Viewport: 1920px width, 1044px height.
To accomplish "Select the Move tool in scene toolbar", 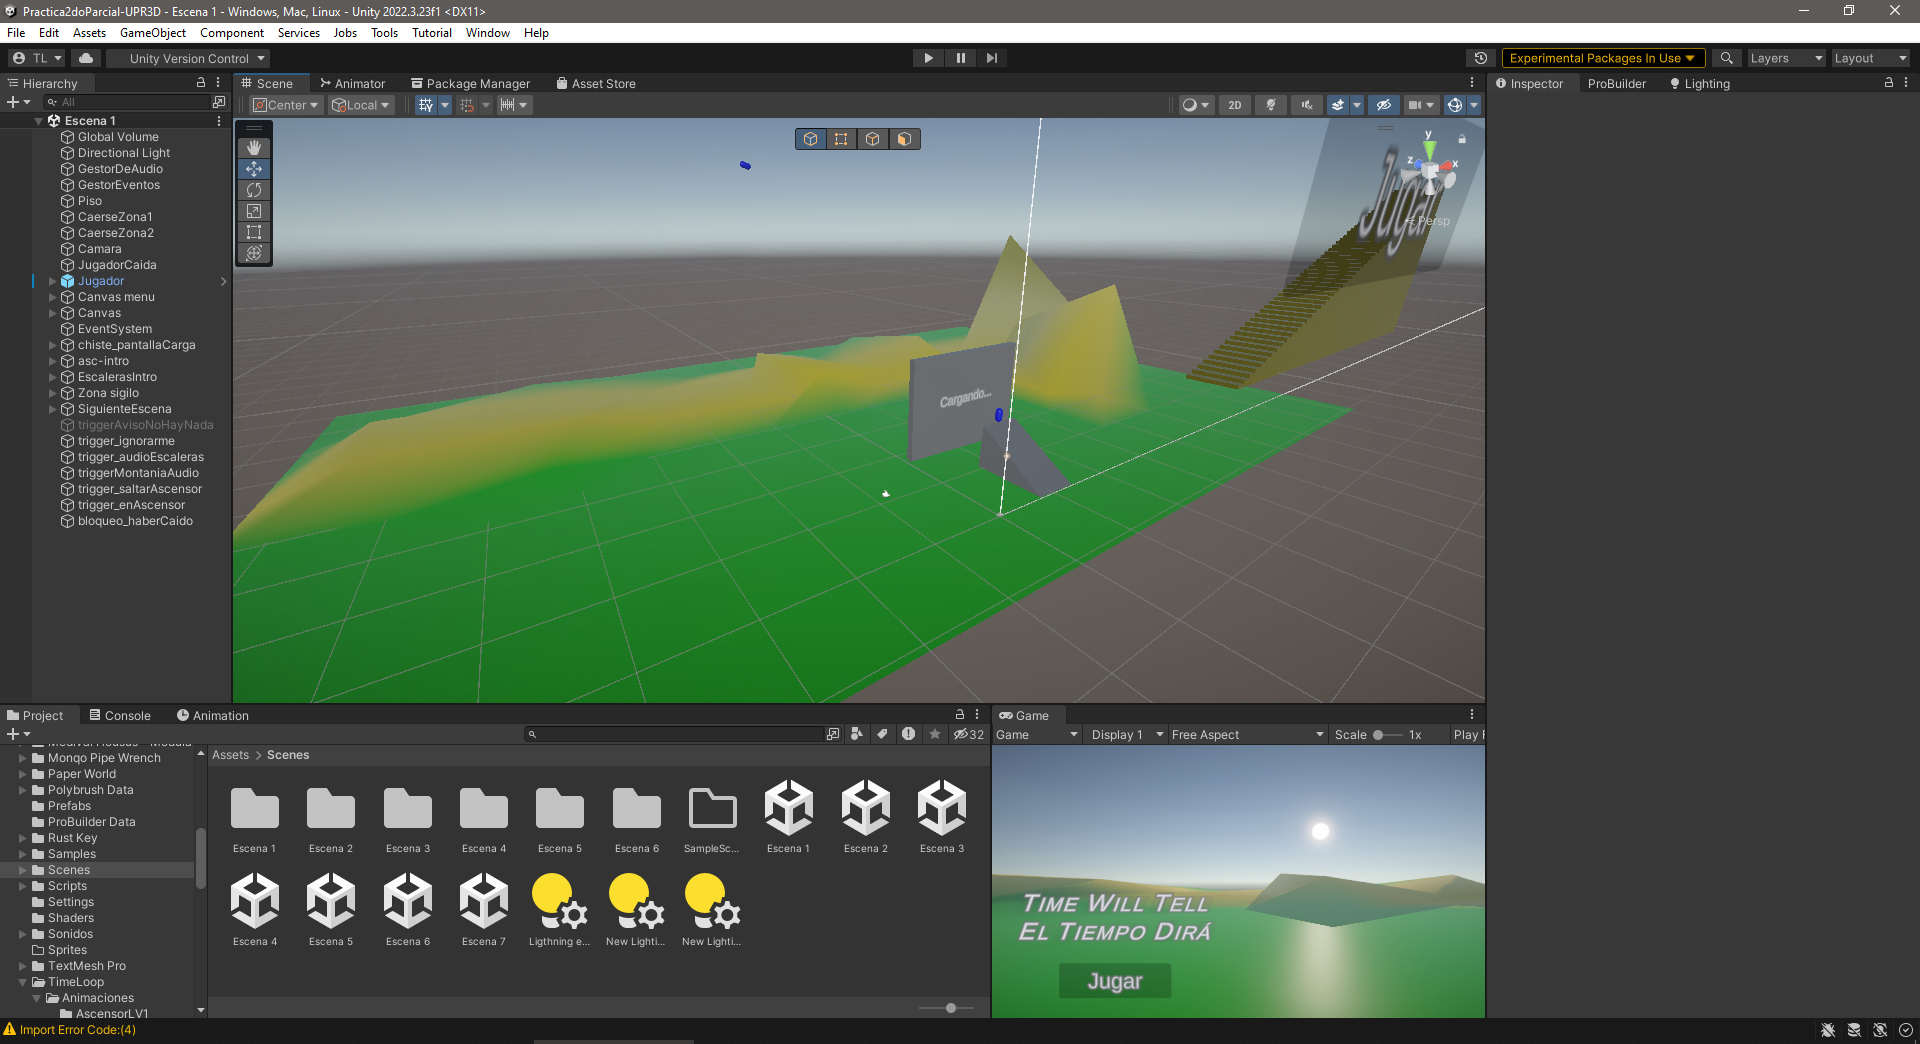I will click(x=254, y=169).
